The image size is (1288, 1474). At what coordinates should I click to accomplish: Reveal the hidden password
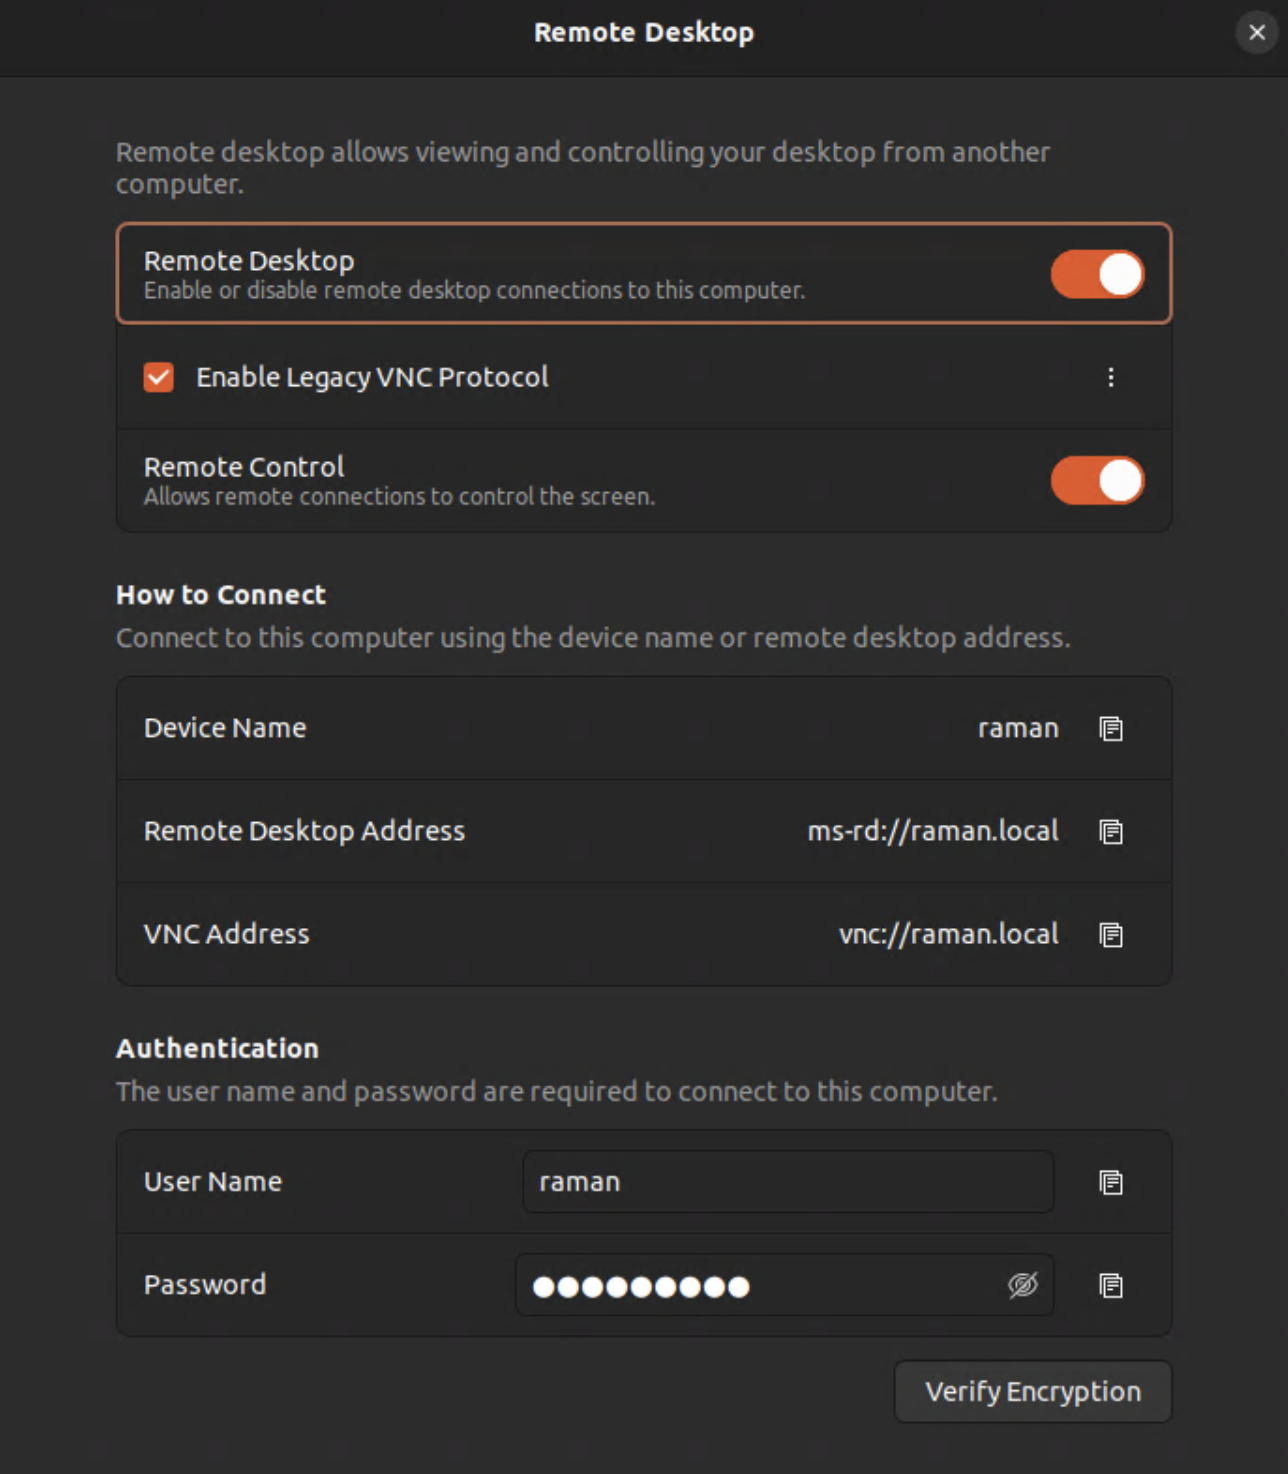coord(1022,1287)
